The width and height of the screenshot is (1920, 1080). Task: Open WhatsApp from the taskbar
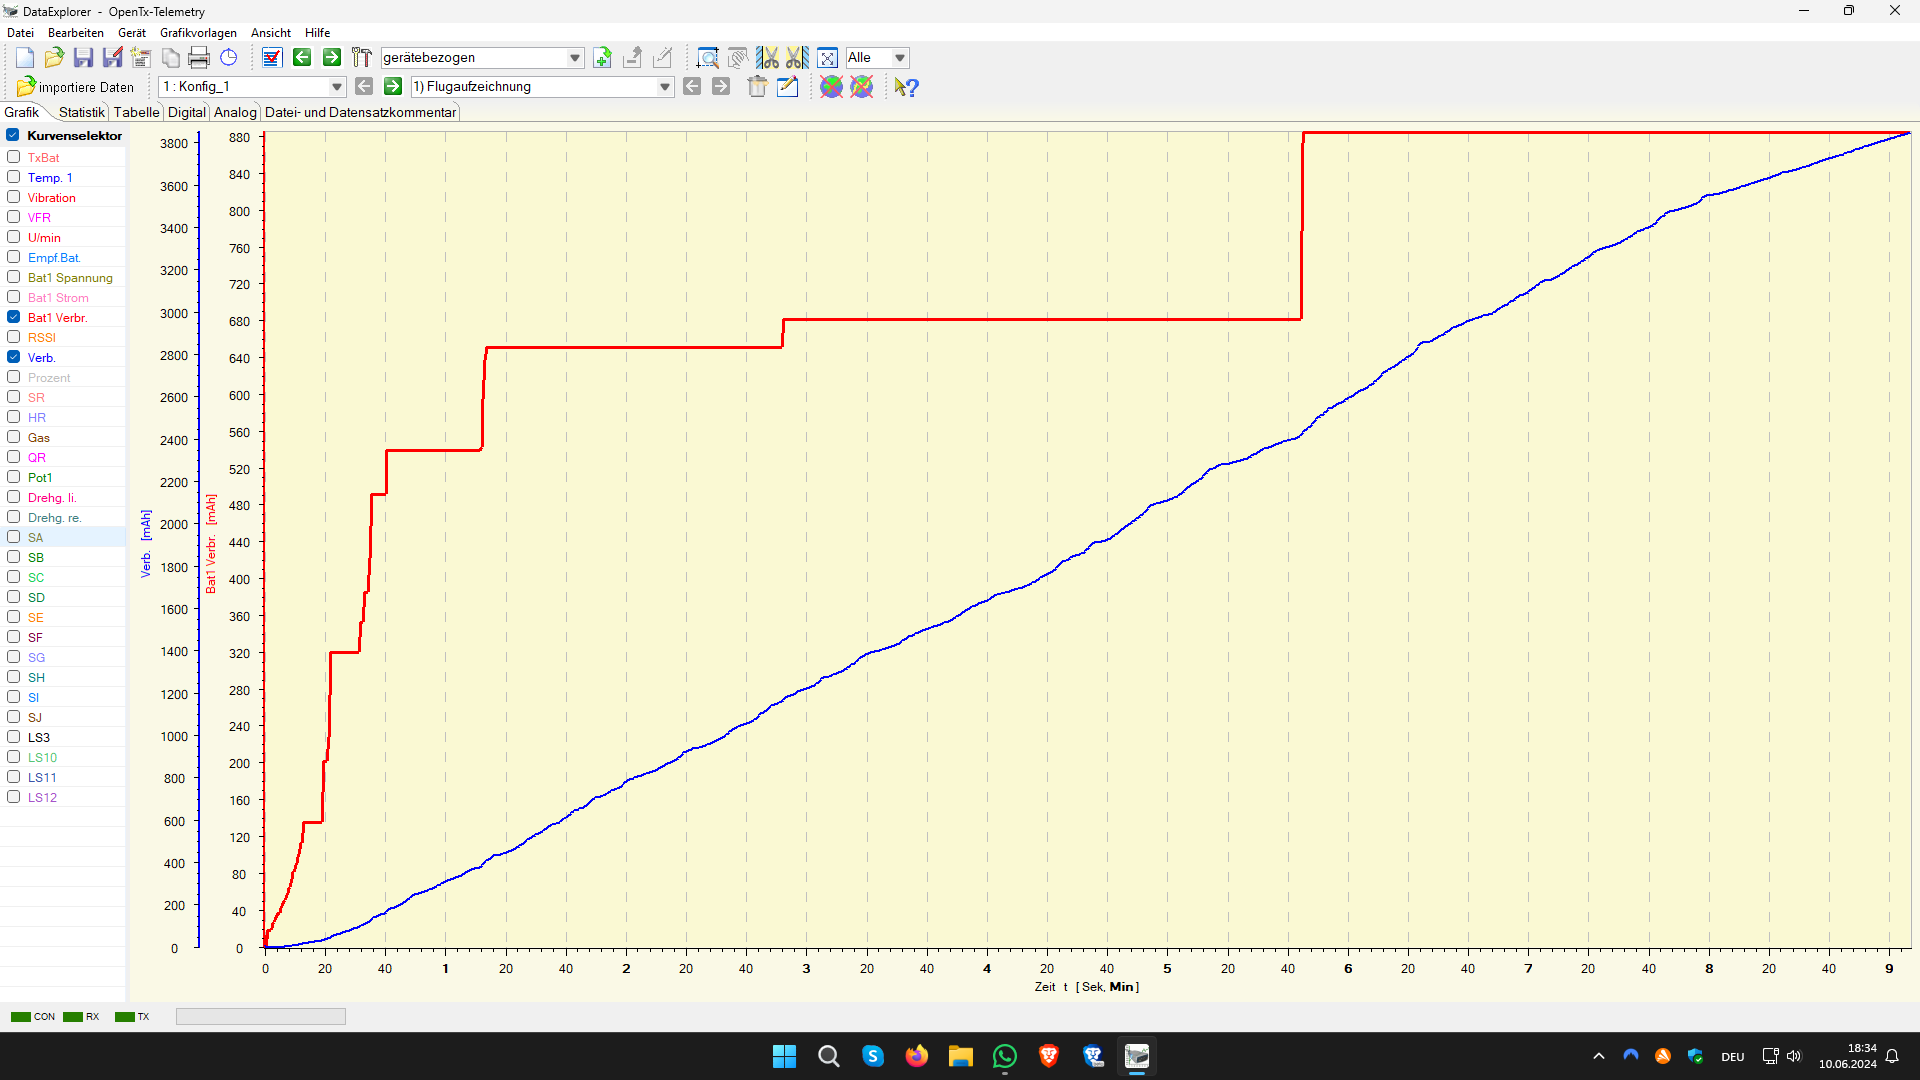1004,1056
